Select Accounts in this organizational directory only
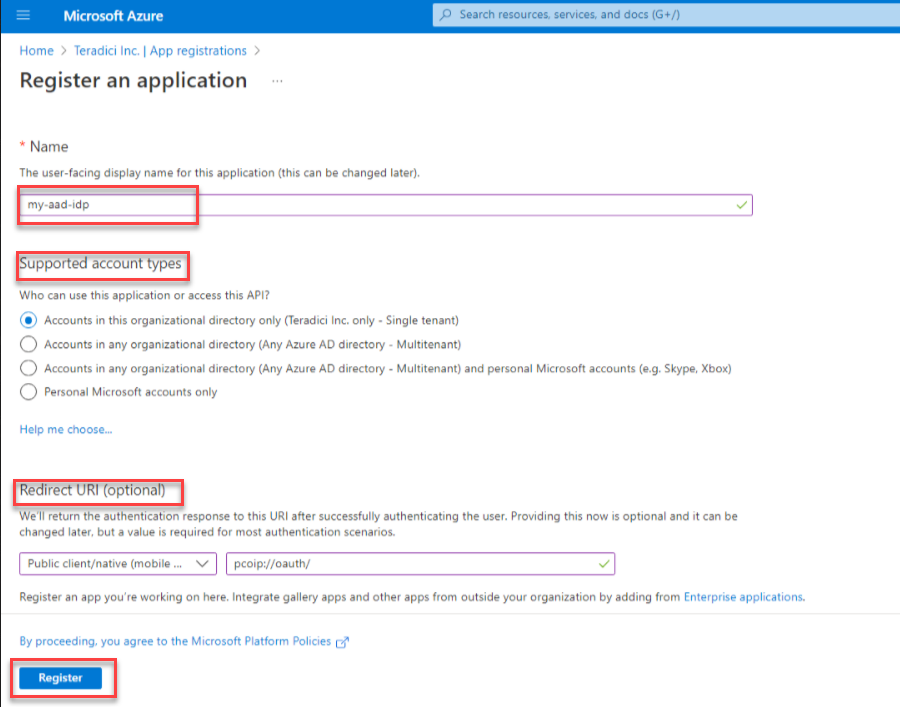900x707 pixels. 28,320
